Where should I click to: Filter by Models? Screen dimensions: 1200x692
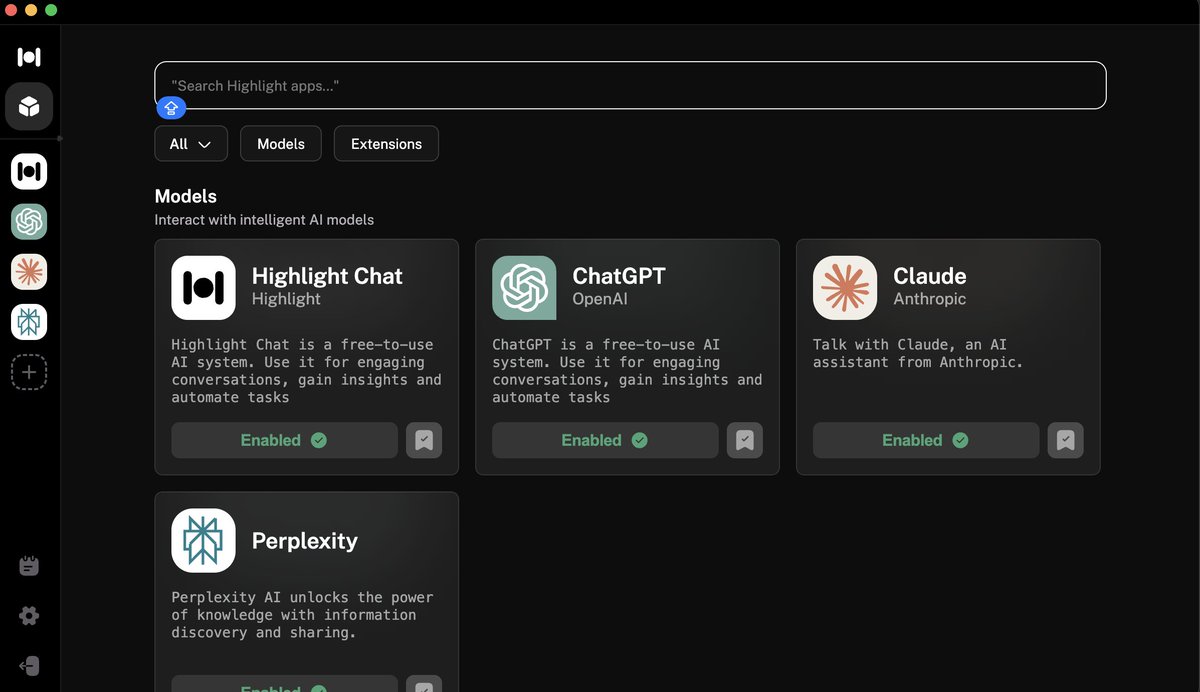tap(281, 144)
